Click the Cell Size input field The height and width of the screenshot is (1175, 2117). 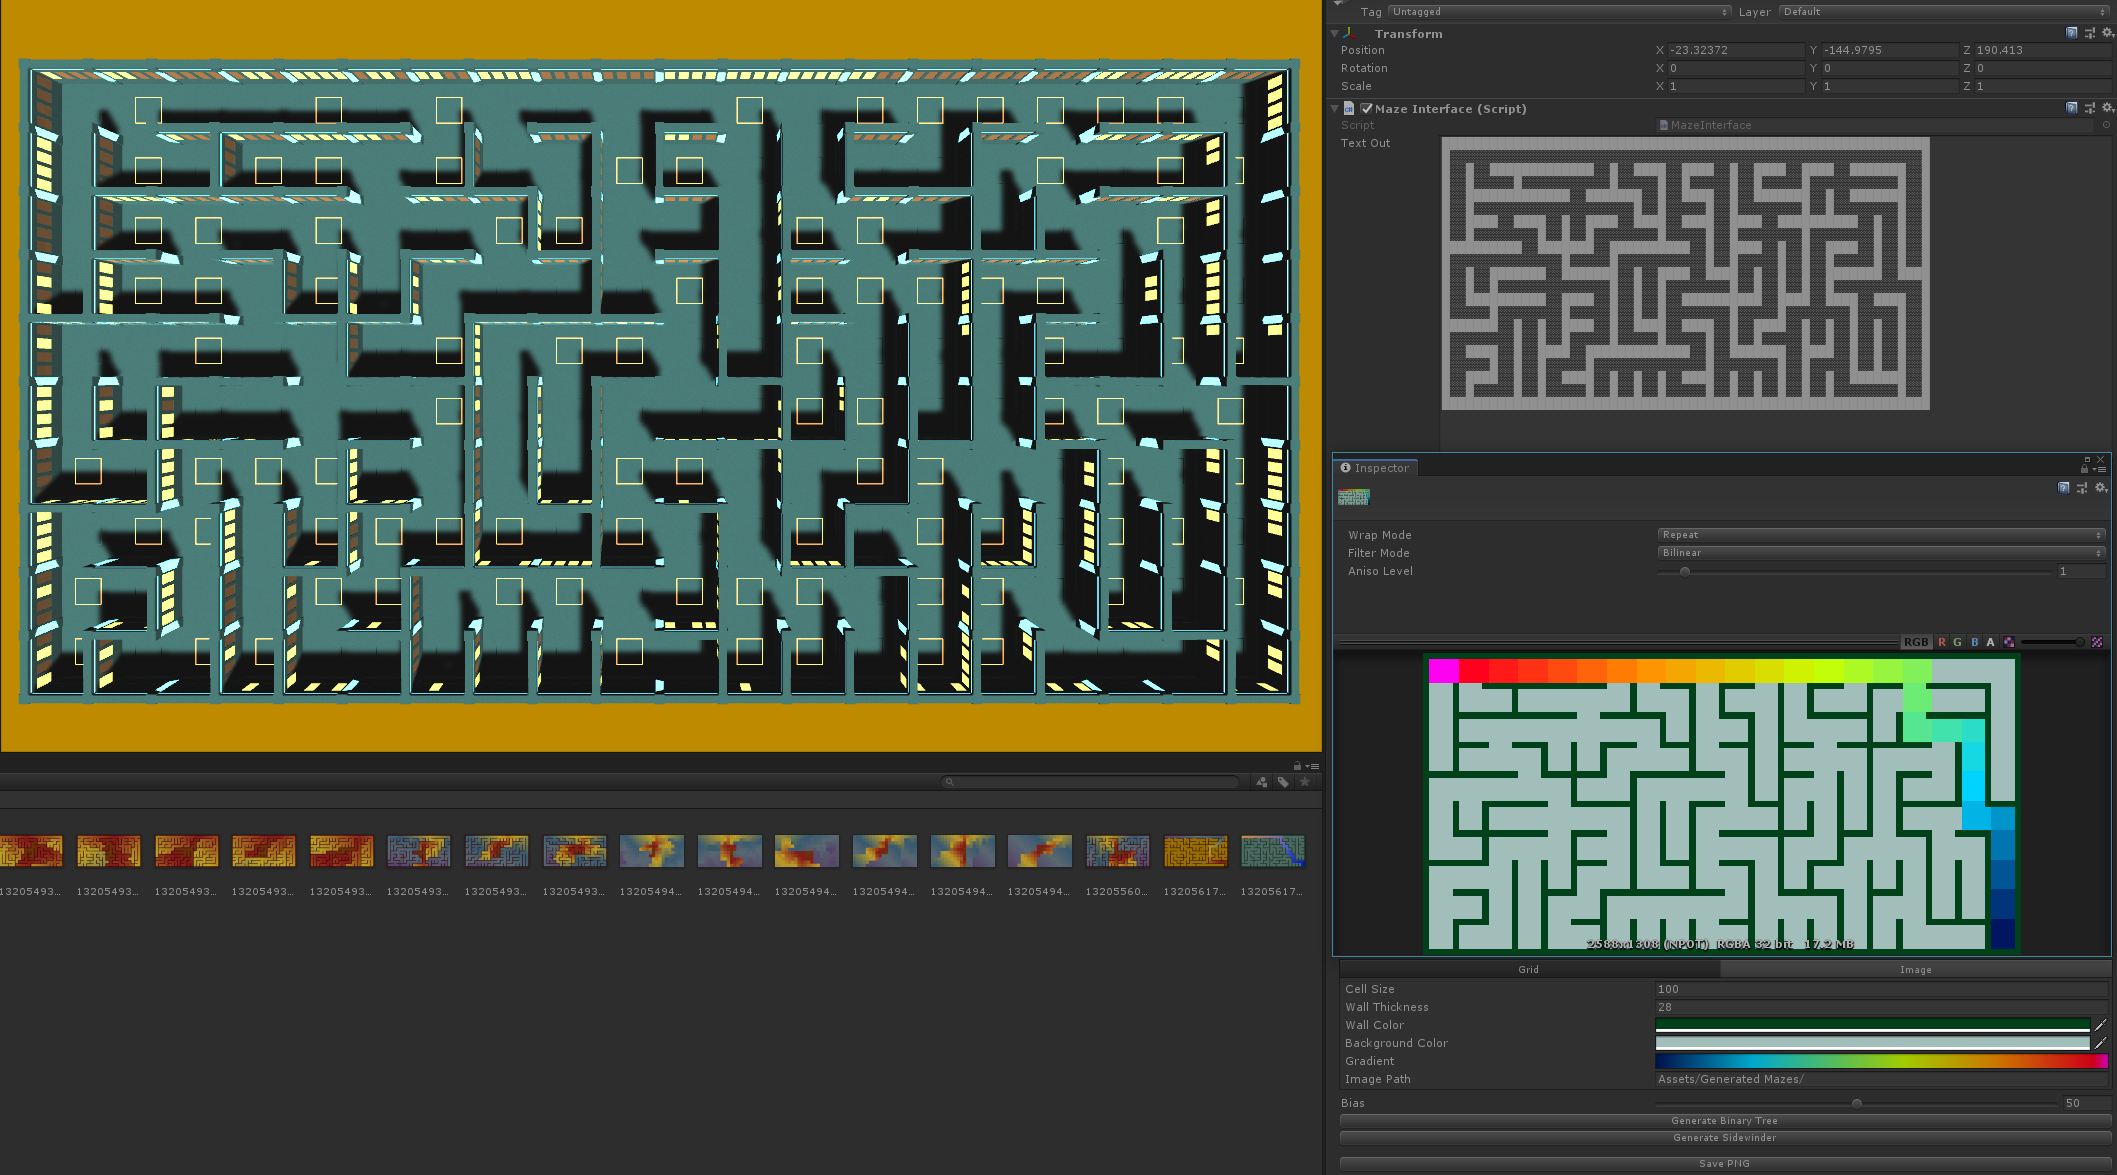[x=1881, y=989]
